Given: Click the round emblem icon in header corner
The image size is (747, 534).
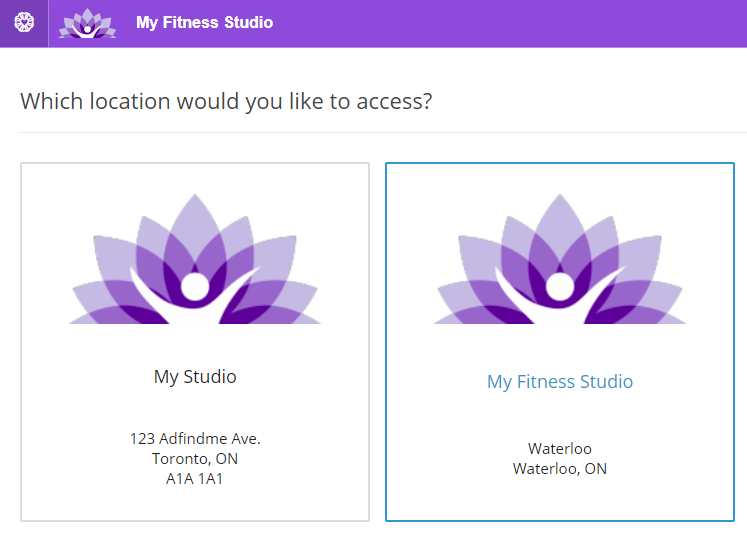Looking at the screenshot, I should pos(24,22).
